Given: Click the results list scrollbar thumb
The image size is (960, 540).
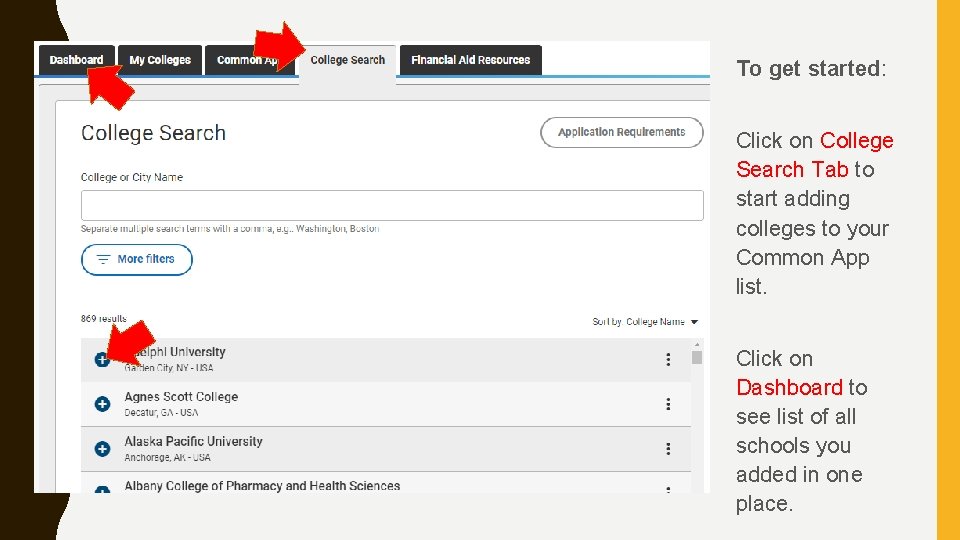Looking at the screenshot, I should [x=697, y=358].
